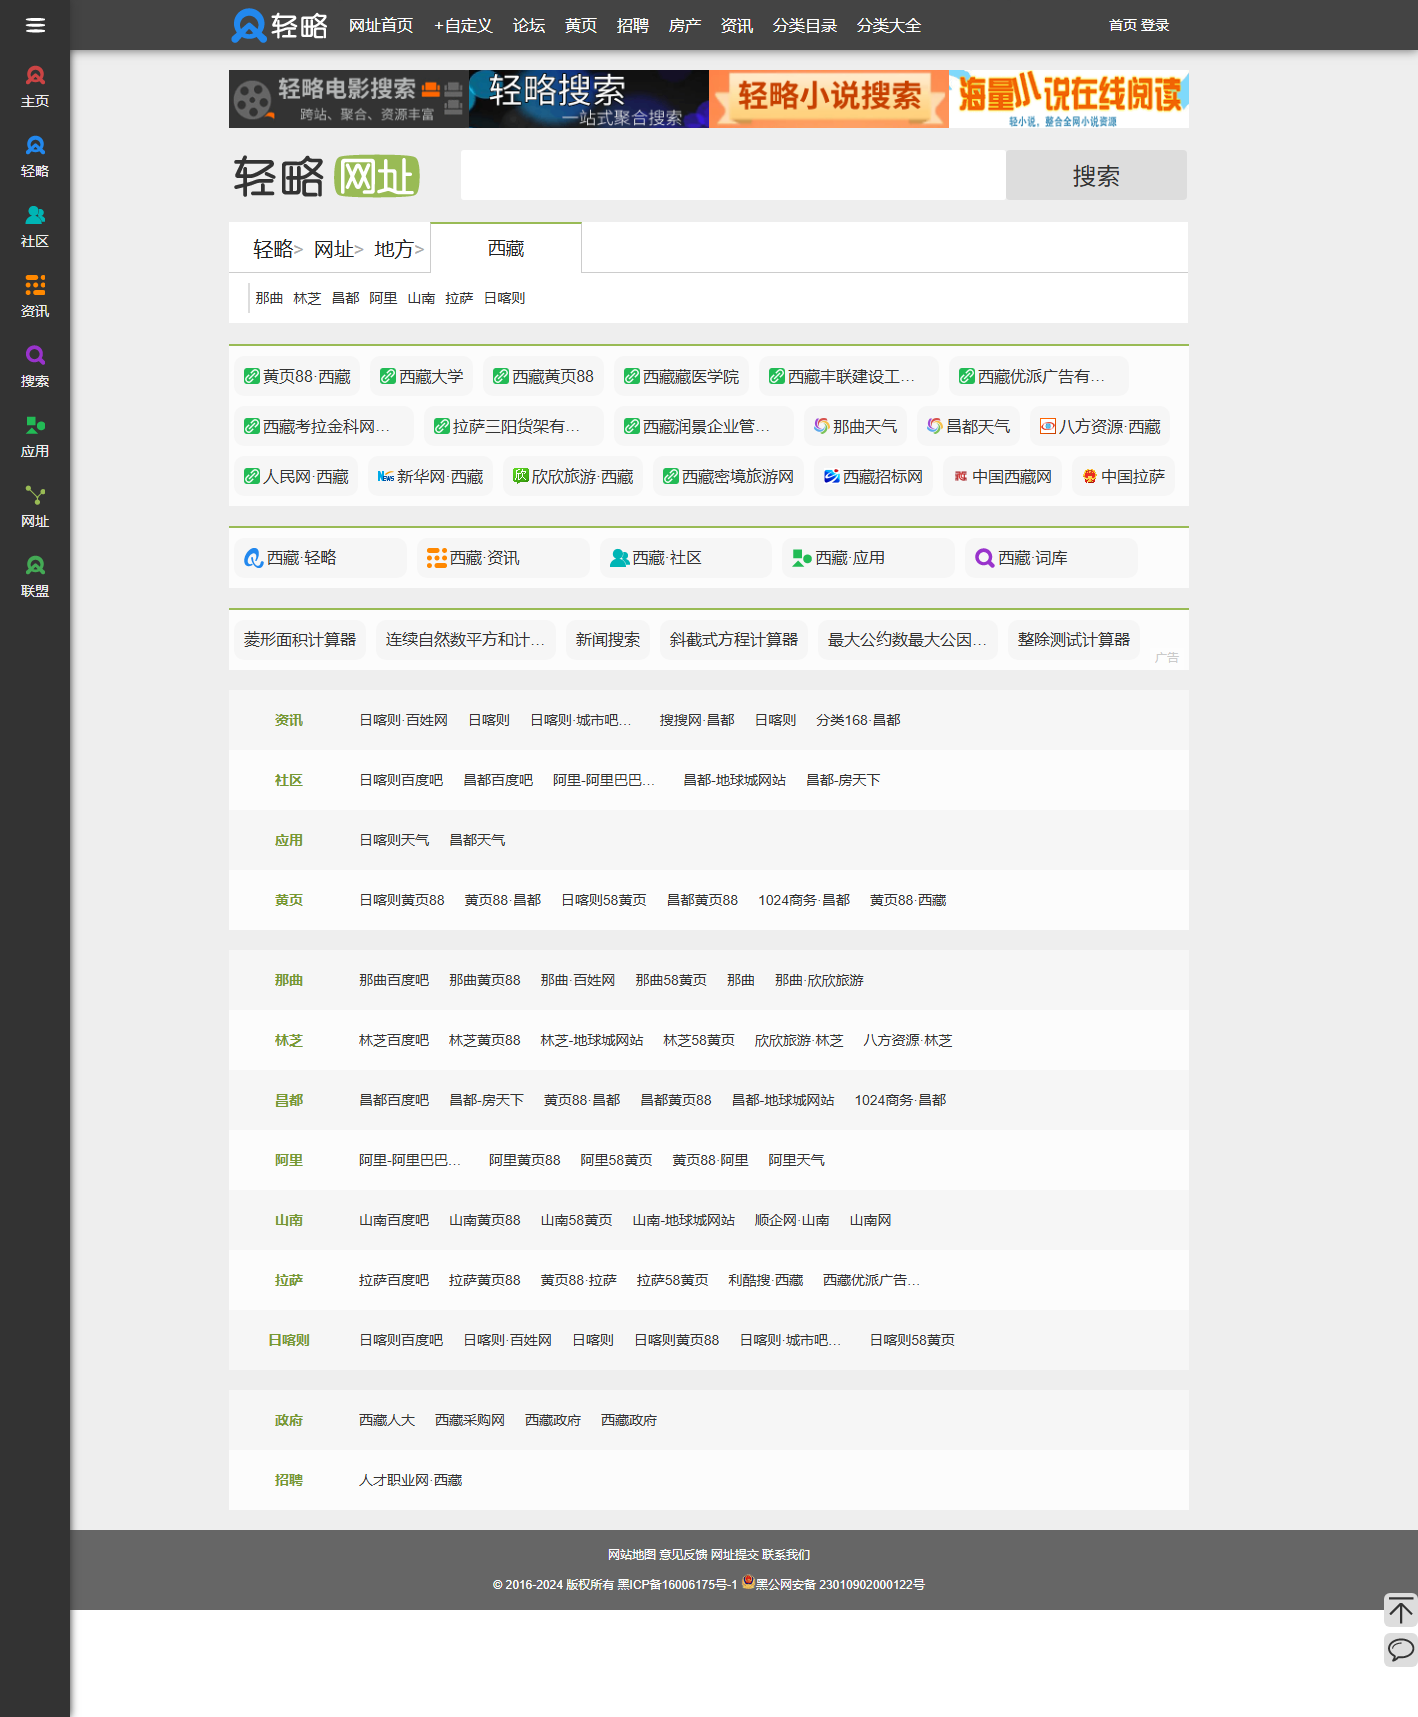The image size is (1418, 1717).
Task: Select the 西藏 tab
Action: coord(506,248)
